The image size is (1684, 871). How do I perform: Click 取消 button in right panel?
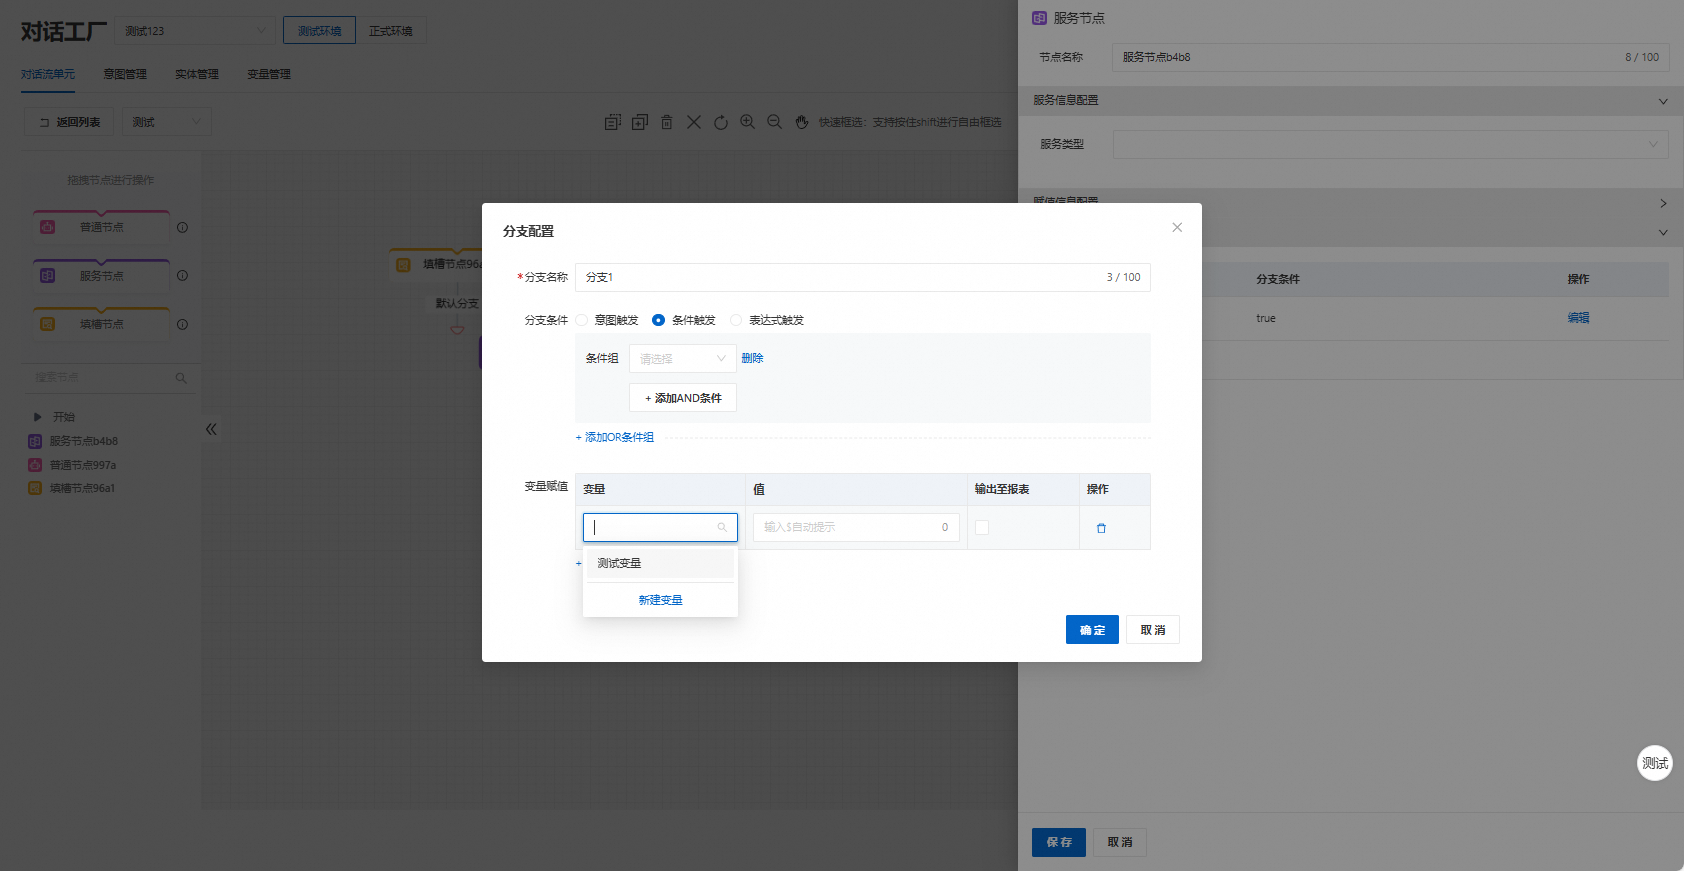[1120, 842]
